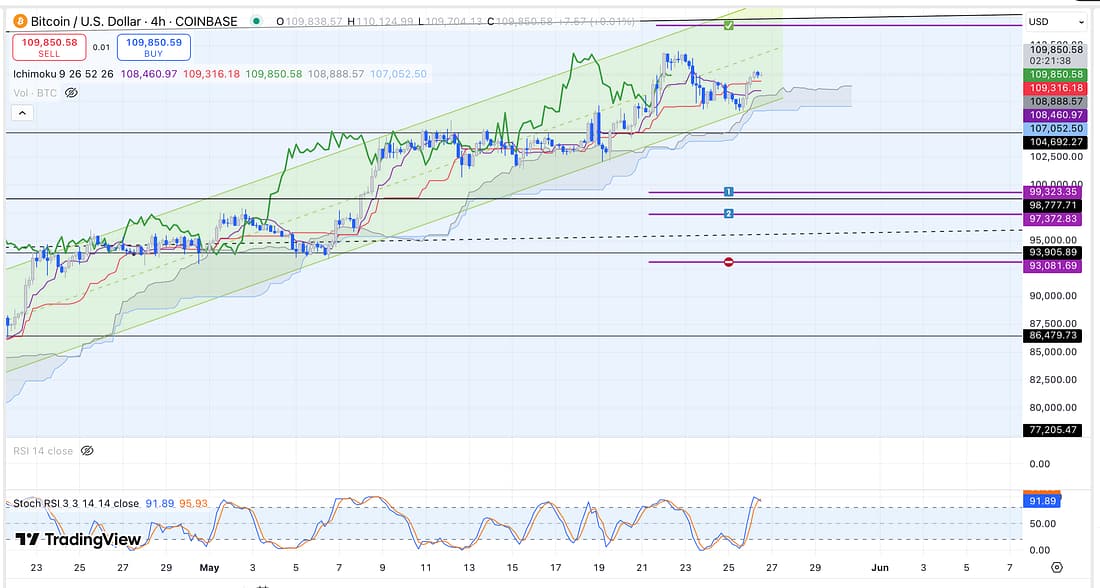Screen dimensions: 1100x588
Task: Show the hidden RSI 14 close indicator
Action: coord(87,450)
